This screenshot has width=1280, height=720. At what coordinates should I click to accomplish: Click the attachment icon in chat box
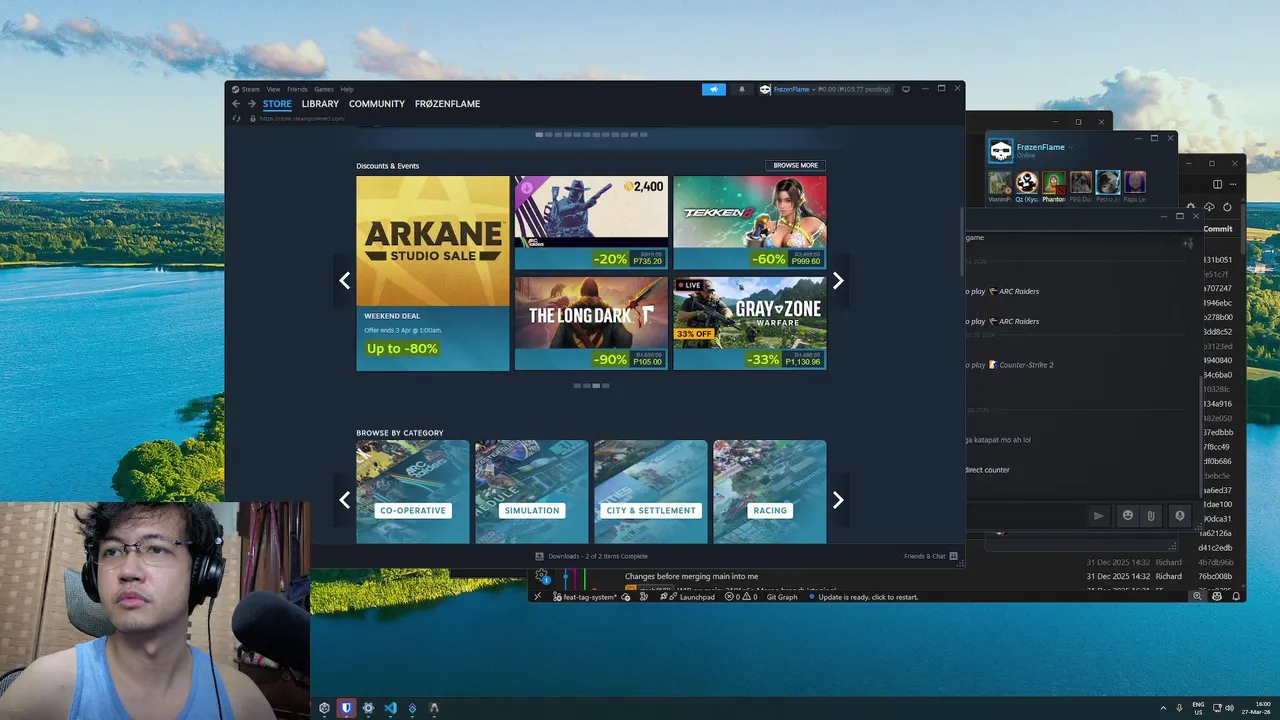[1151, 515]
